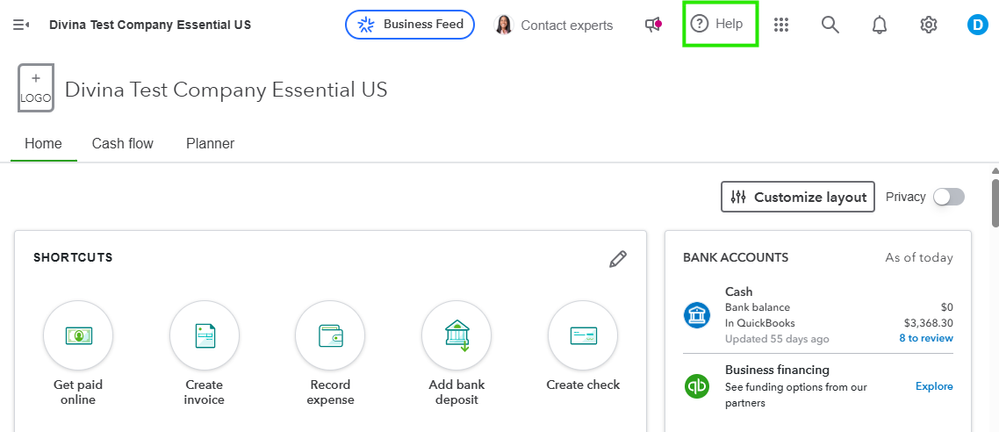Open the megaphone announcements icon
Viewport: 999px width, 432px height.
click(x=653, y=25)
